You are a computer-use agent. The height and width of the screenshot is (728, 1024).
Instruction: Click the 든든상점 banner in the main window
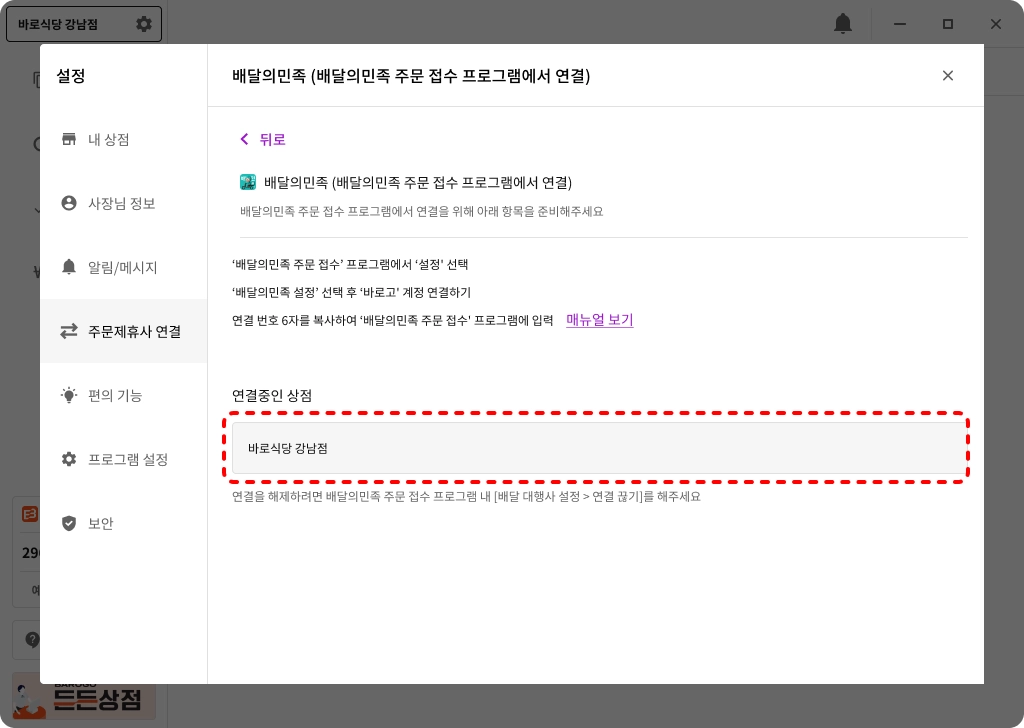(84, 697)
